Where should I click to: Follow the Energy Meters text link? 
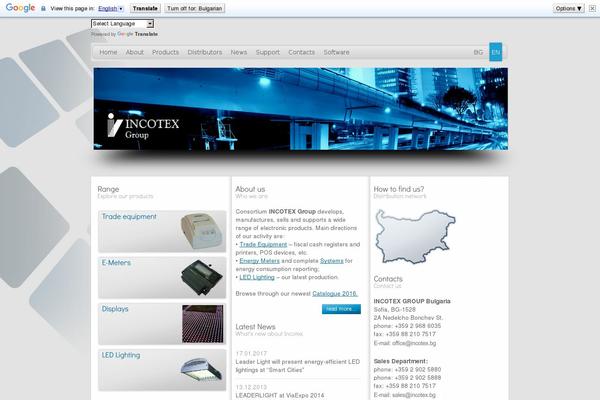pyautogui.click(x=259, y=261)
